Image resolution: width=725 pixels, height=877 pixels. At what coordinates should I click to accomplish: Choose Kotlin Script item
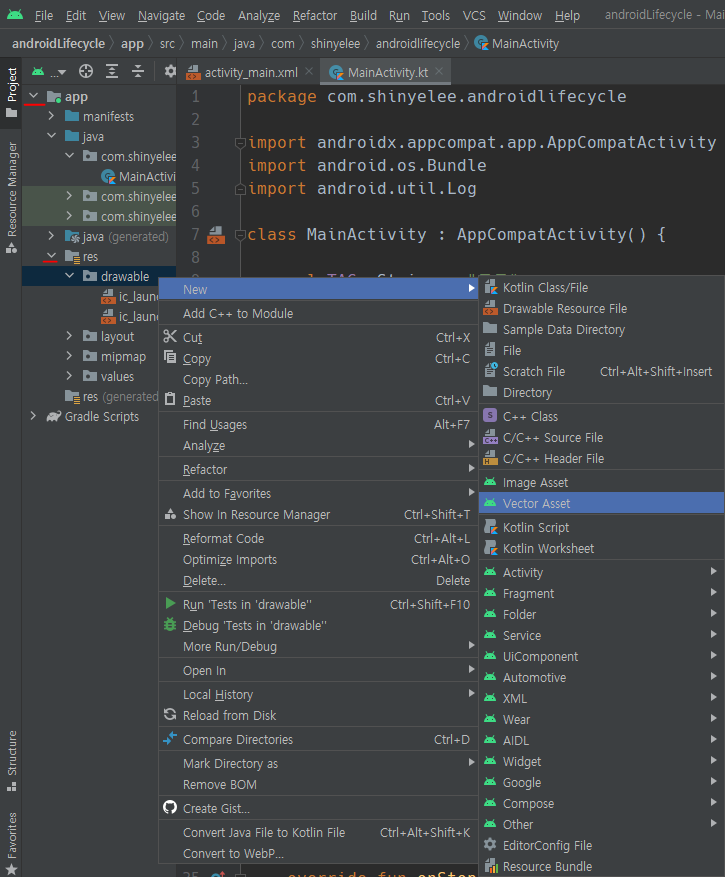pos(601,527)
